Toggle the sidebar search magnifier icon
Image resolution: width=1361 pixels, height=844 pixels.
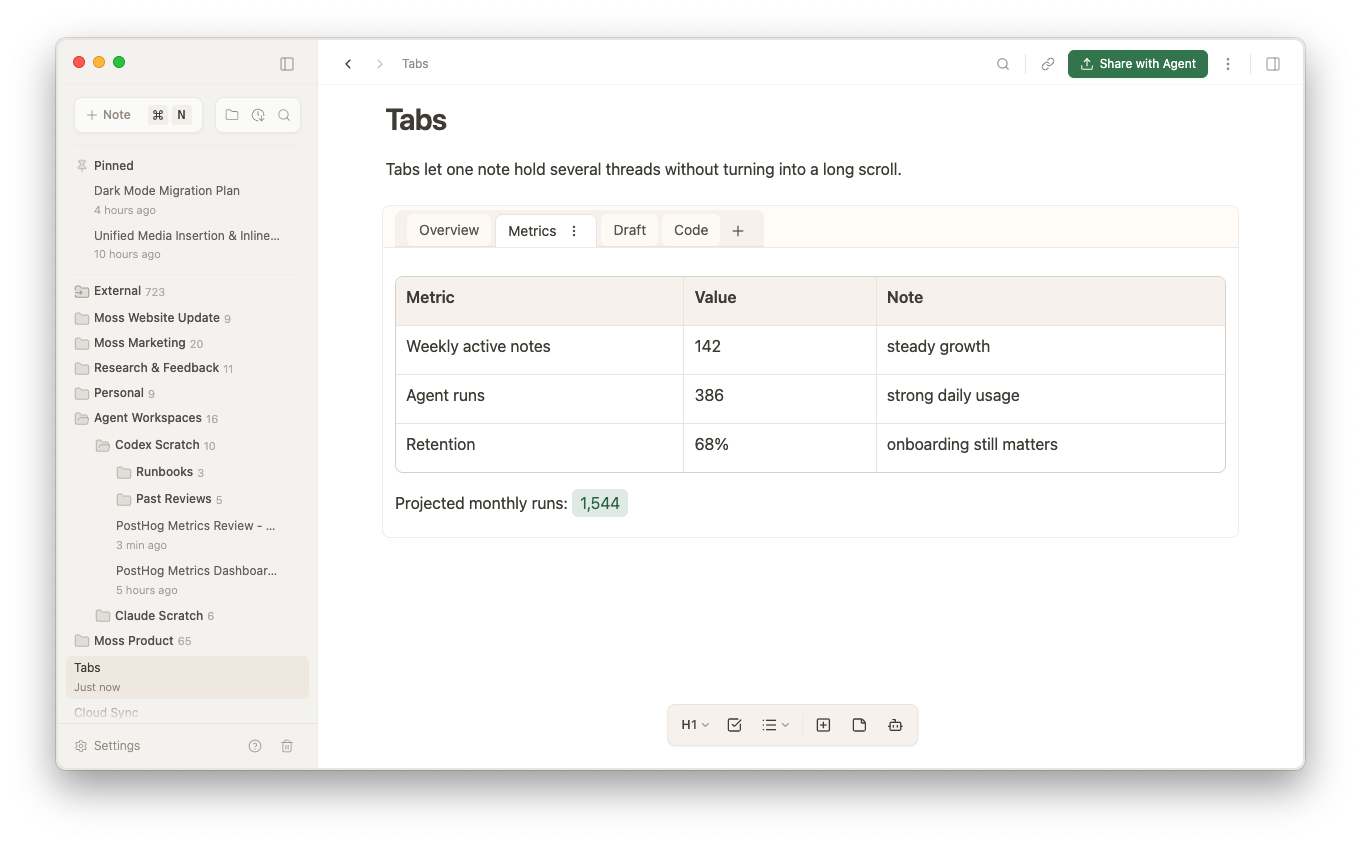click(x=284, y=115)
